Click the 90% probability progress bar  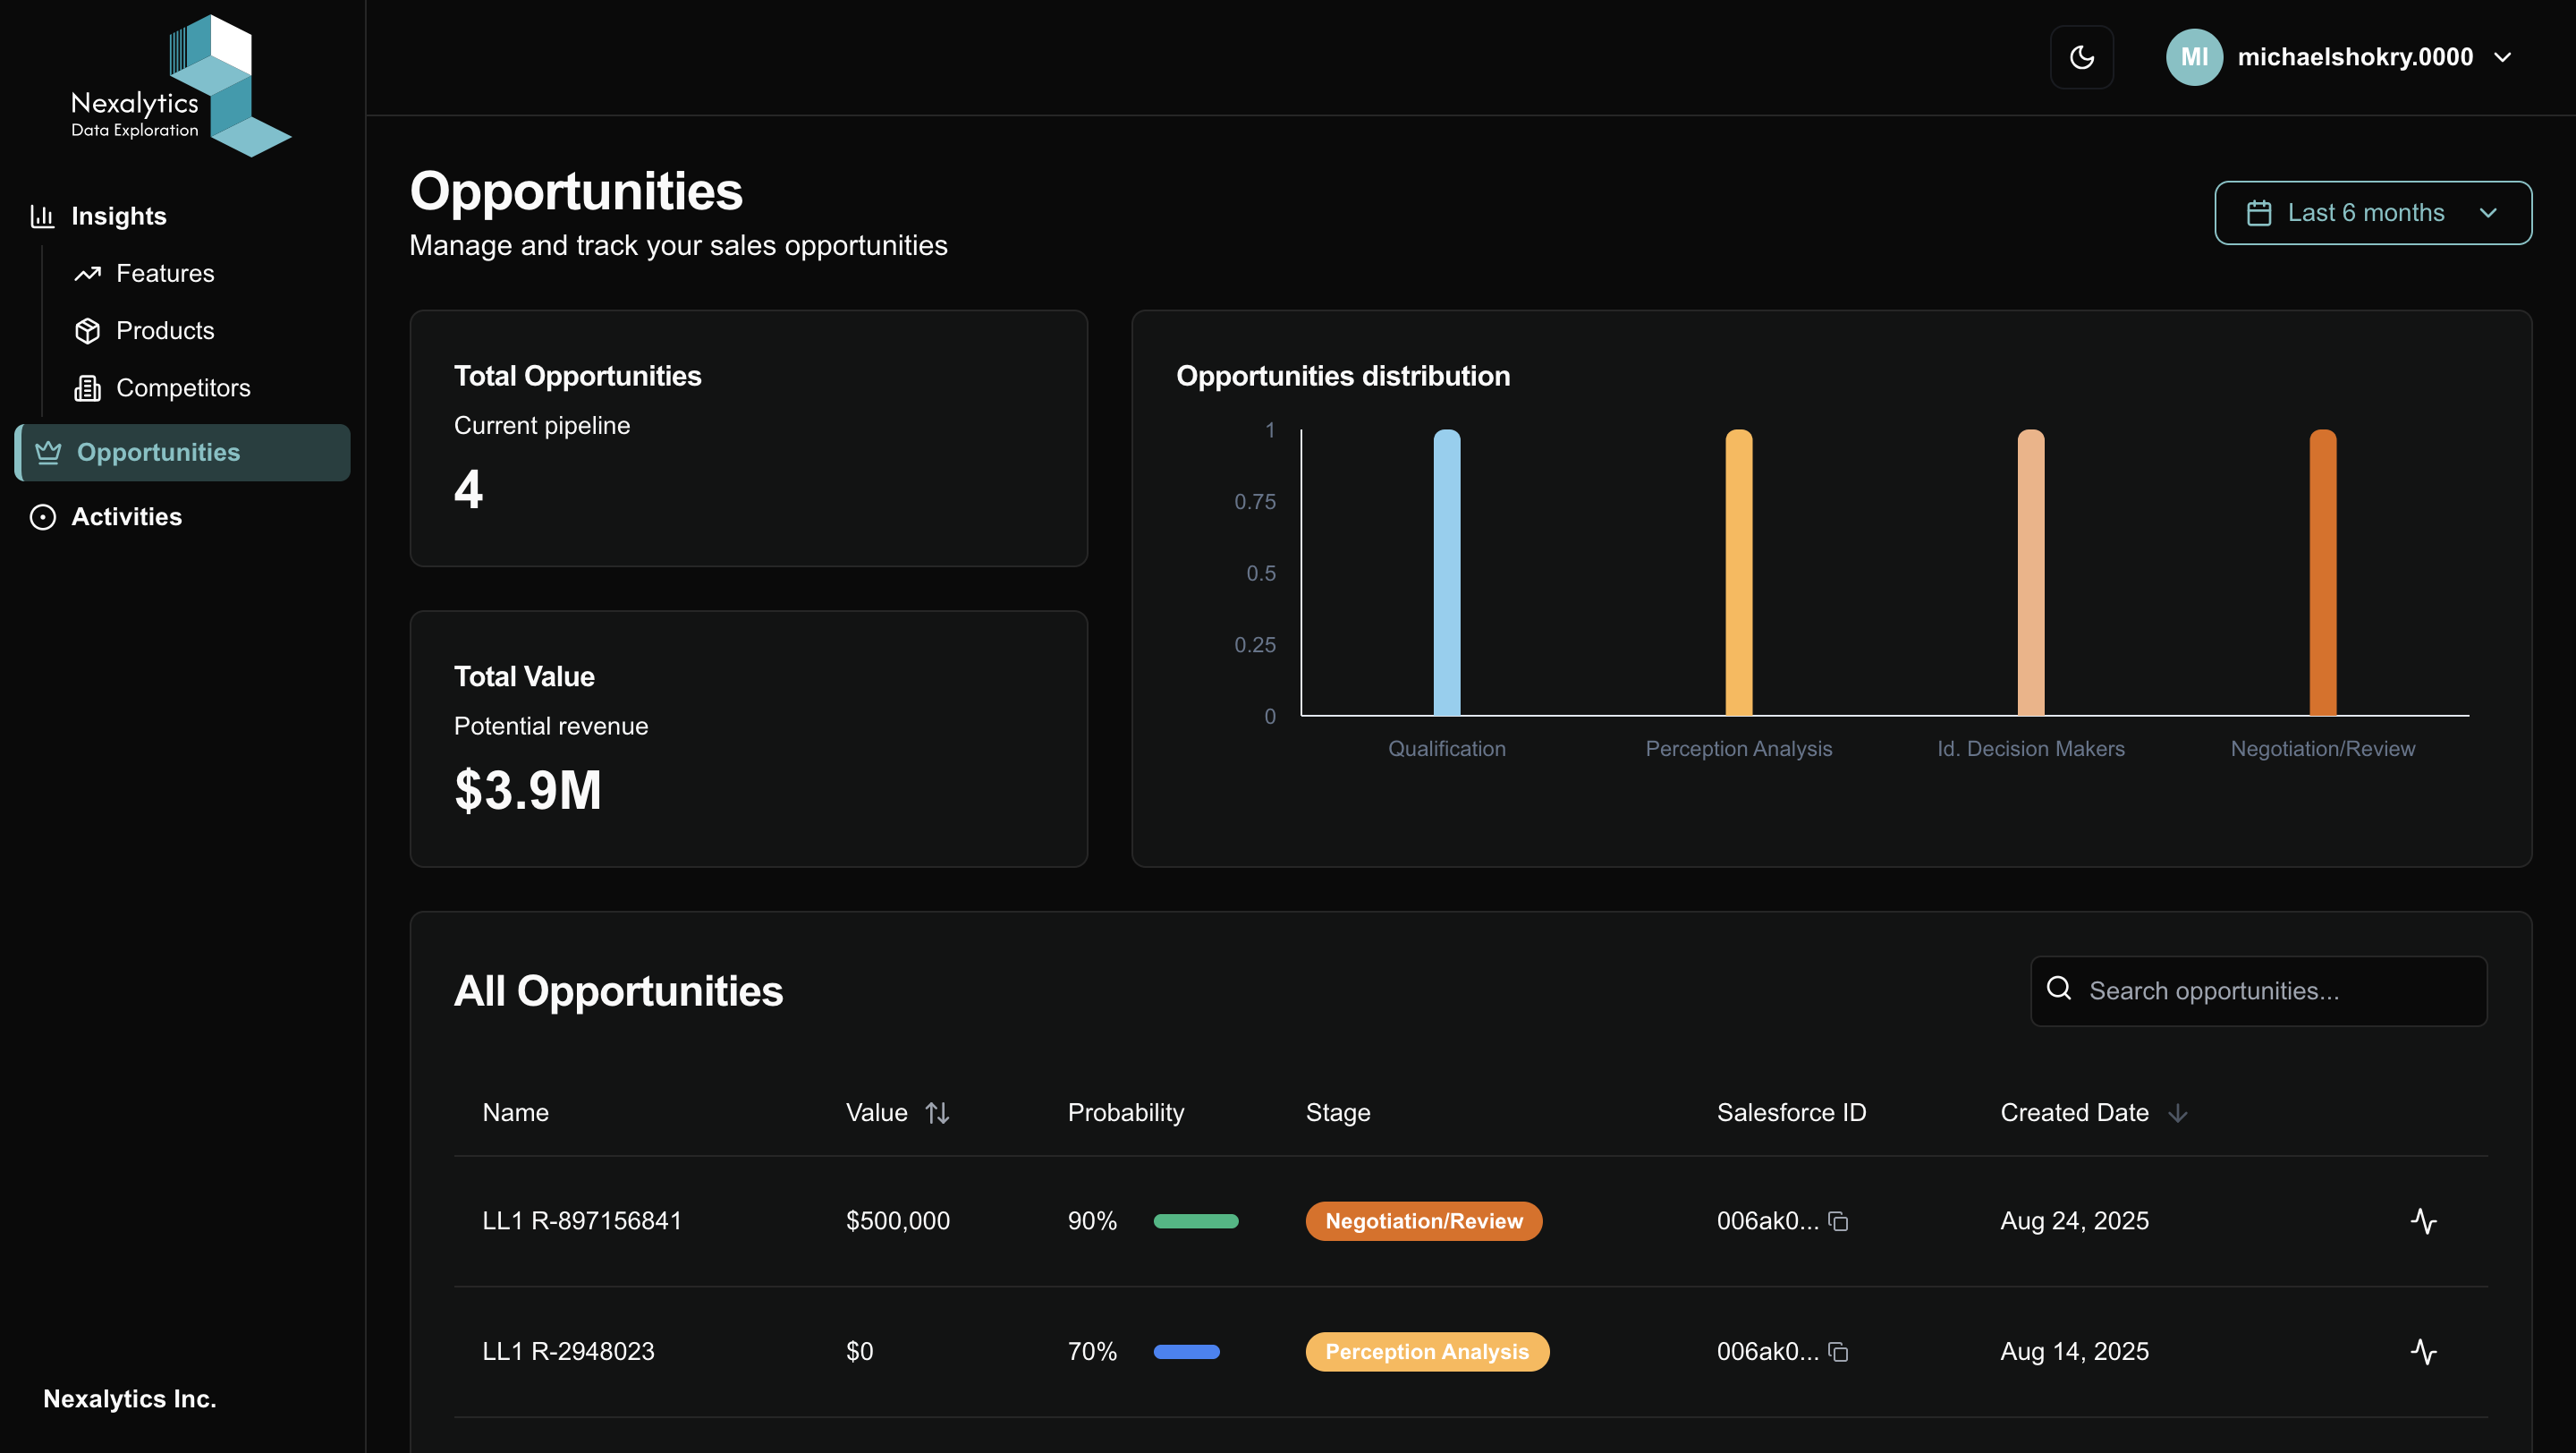(1196, 1221)
